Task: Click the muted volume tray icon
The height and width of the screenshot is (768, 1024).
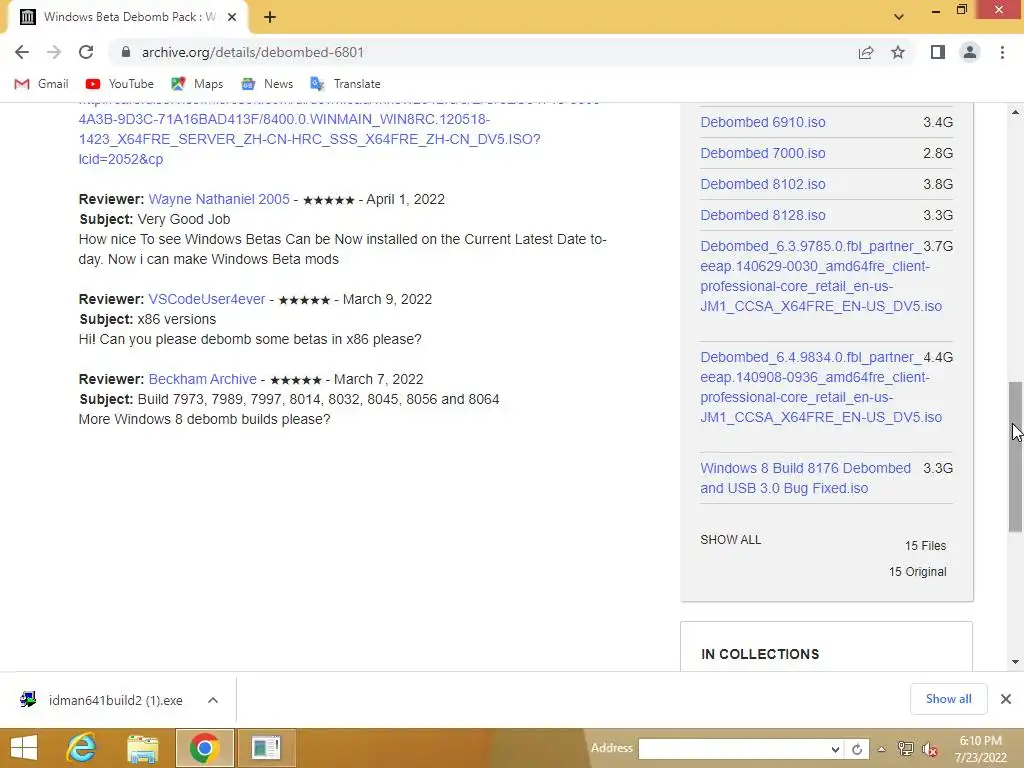Action: 930,749
